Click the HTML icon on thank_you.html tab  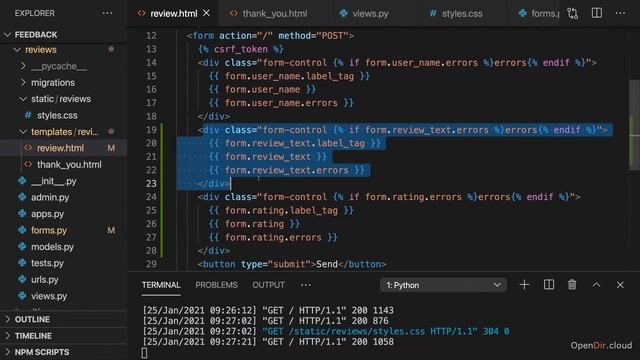pos(233,13)
